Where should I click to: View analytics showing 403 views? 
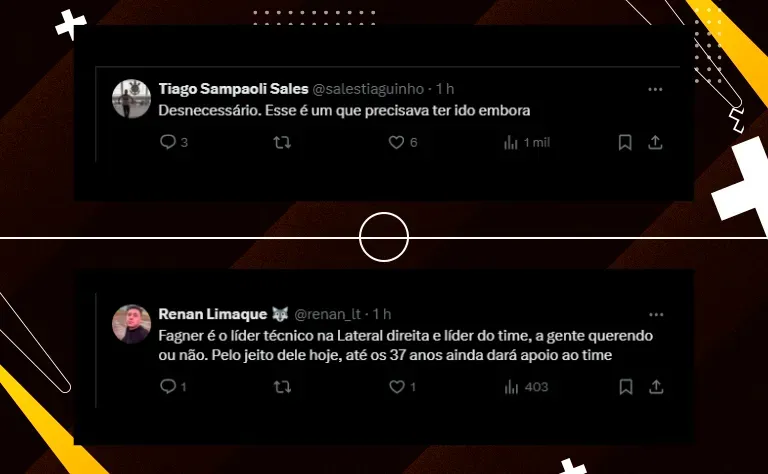tap(526, 387)
